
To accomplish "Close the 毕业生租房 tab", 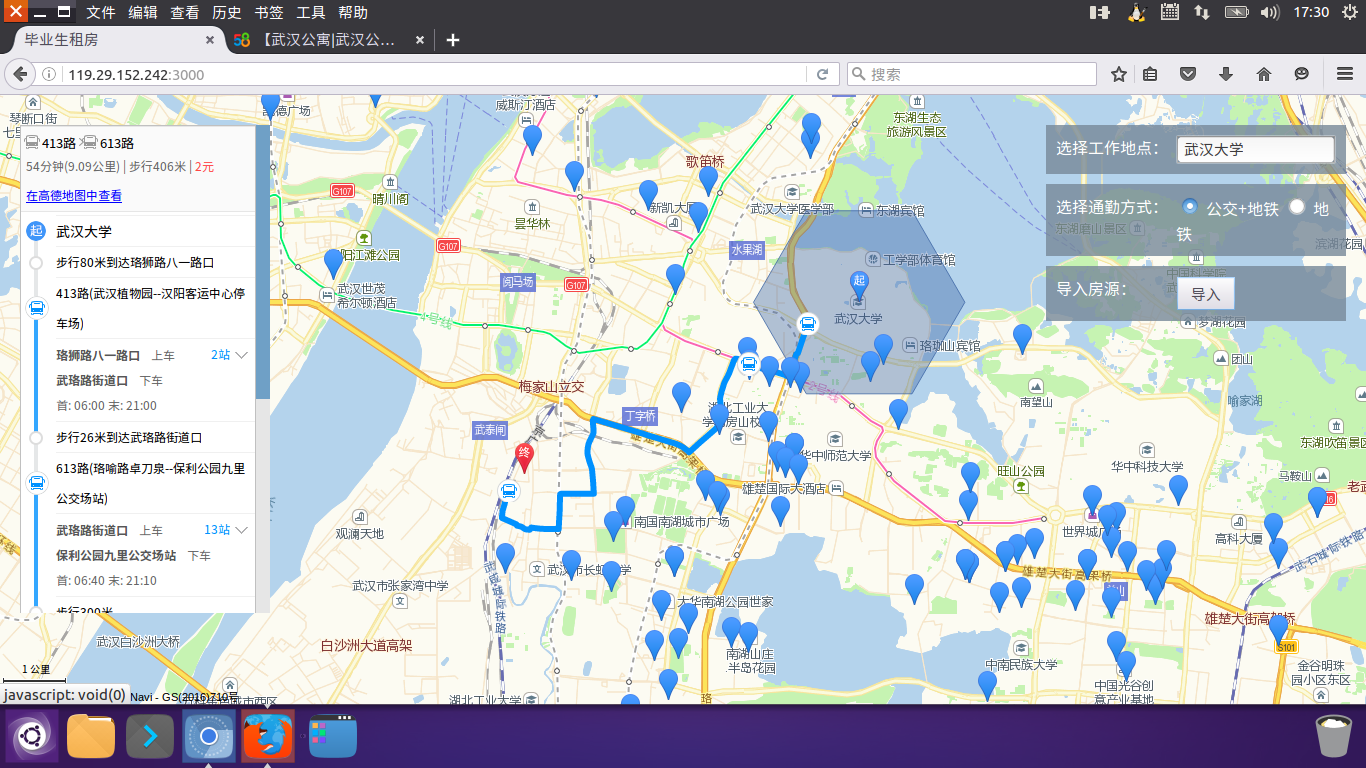I will tap(209, 40).
